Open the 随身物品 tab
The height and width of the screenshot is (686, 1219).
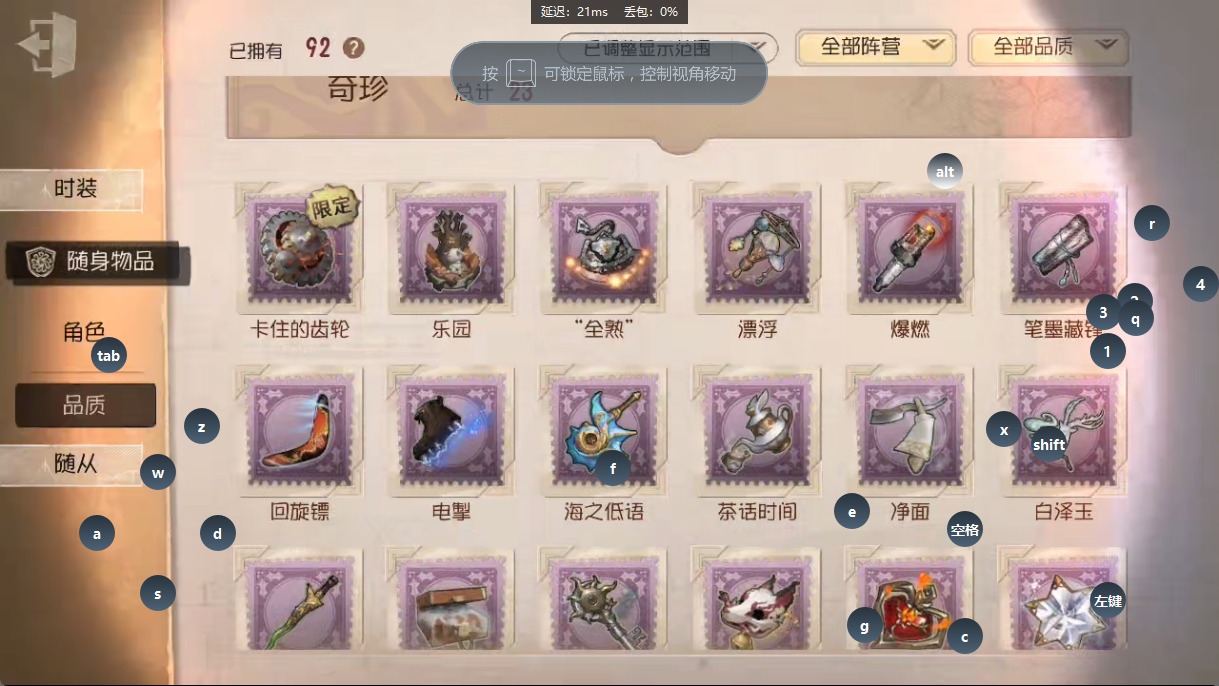coord(96,261)
